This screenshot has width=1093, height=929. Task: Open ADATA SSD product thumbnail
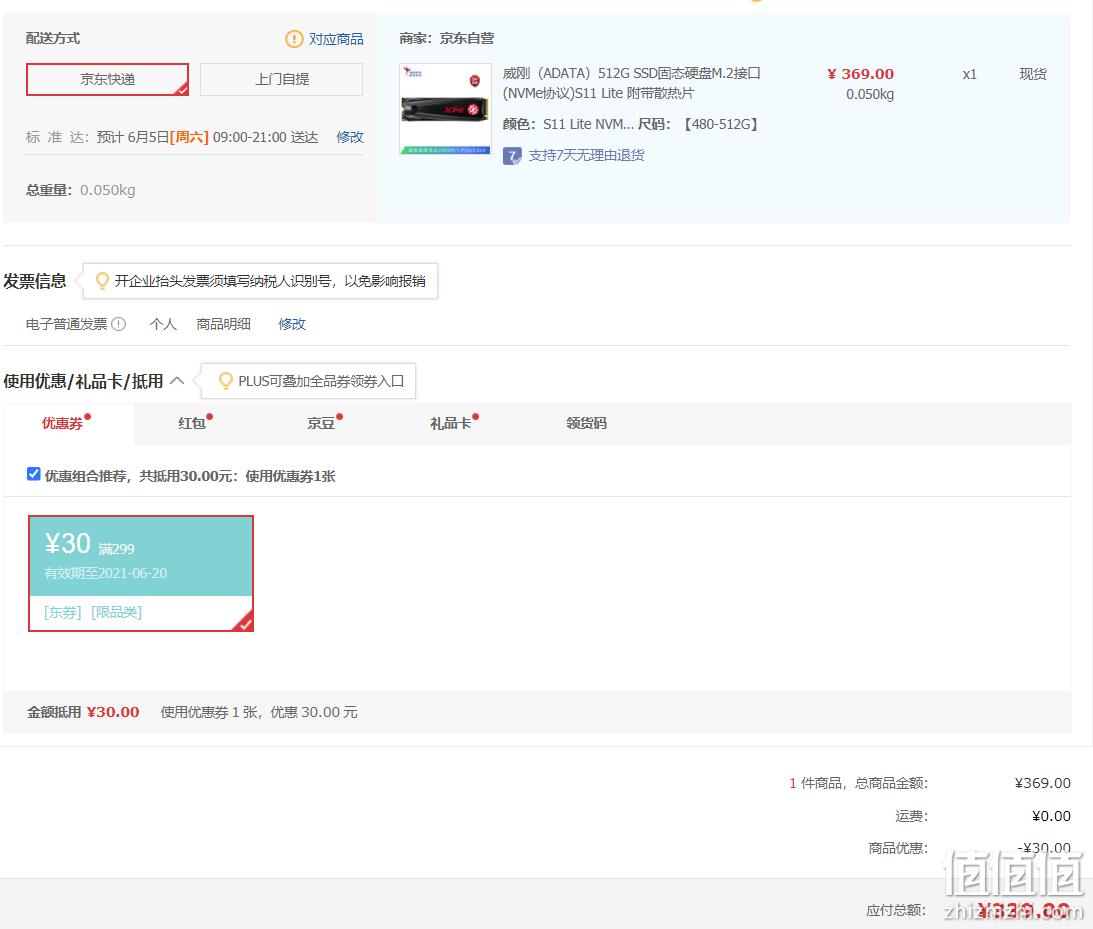point(445,109)
